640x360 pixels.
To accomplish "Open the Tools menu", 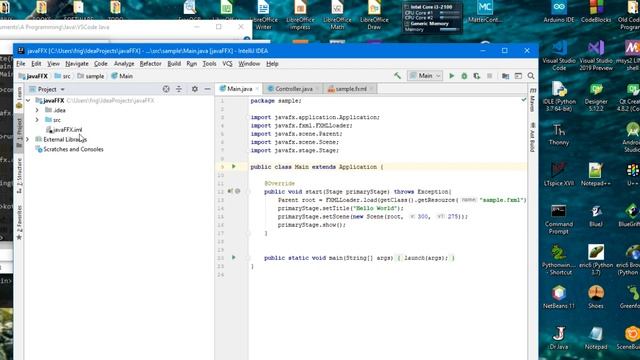I will [x=209, y=64].
